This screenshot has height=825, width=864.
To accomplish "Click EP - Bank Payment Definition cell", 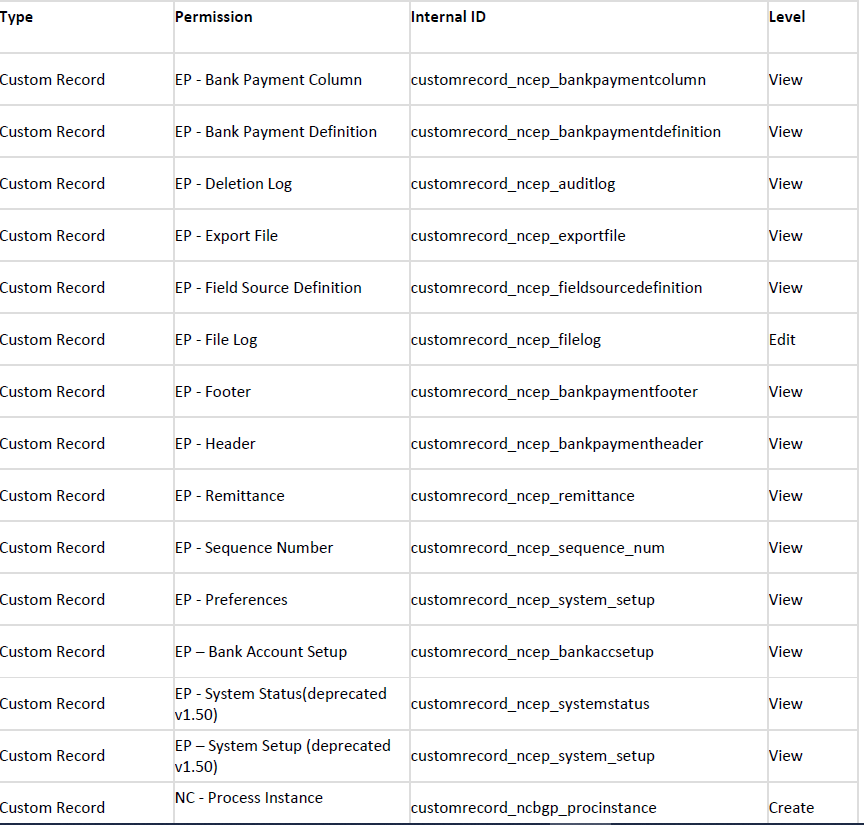I will [x=275, y=132].
